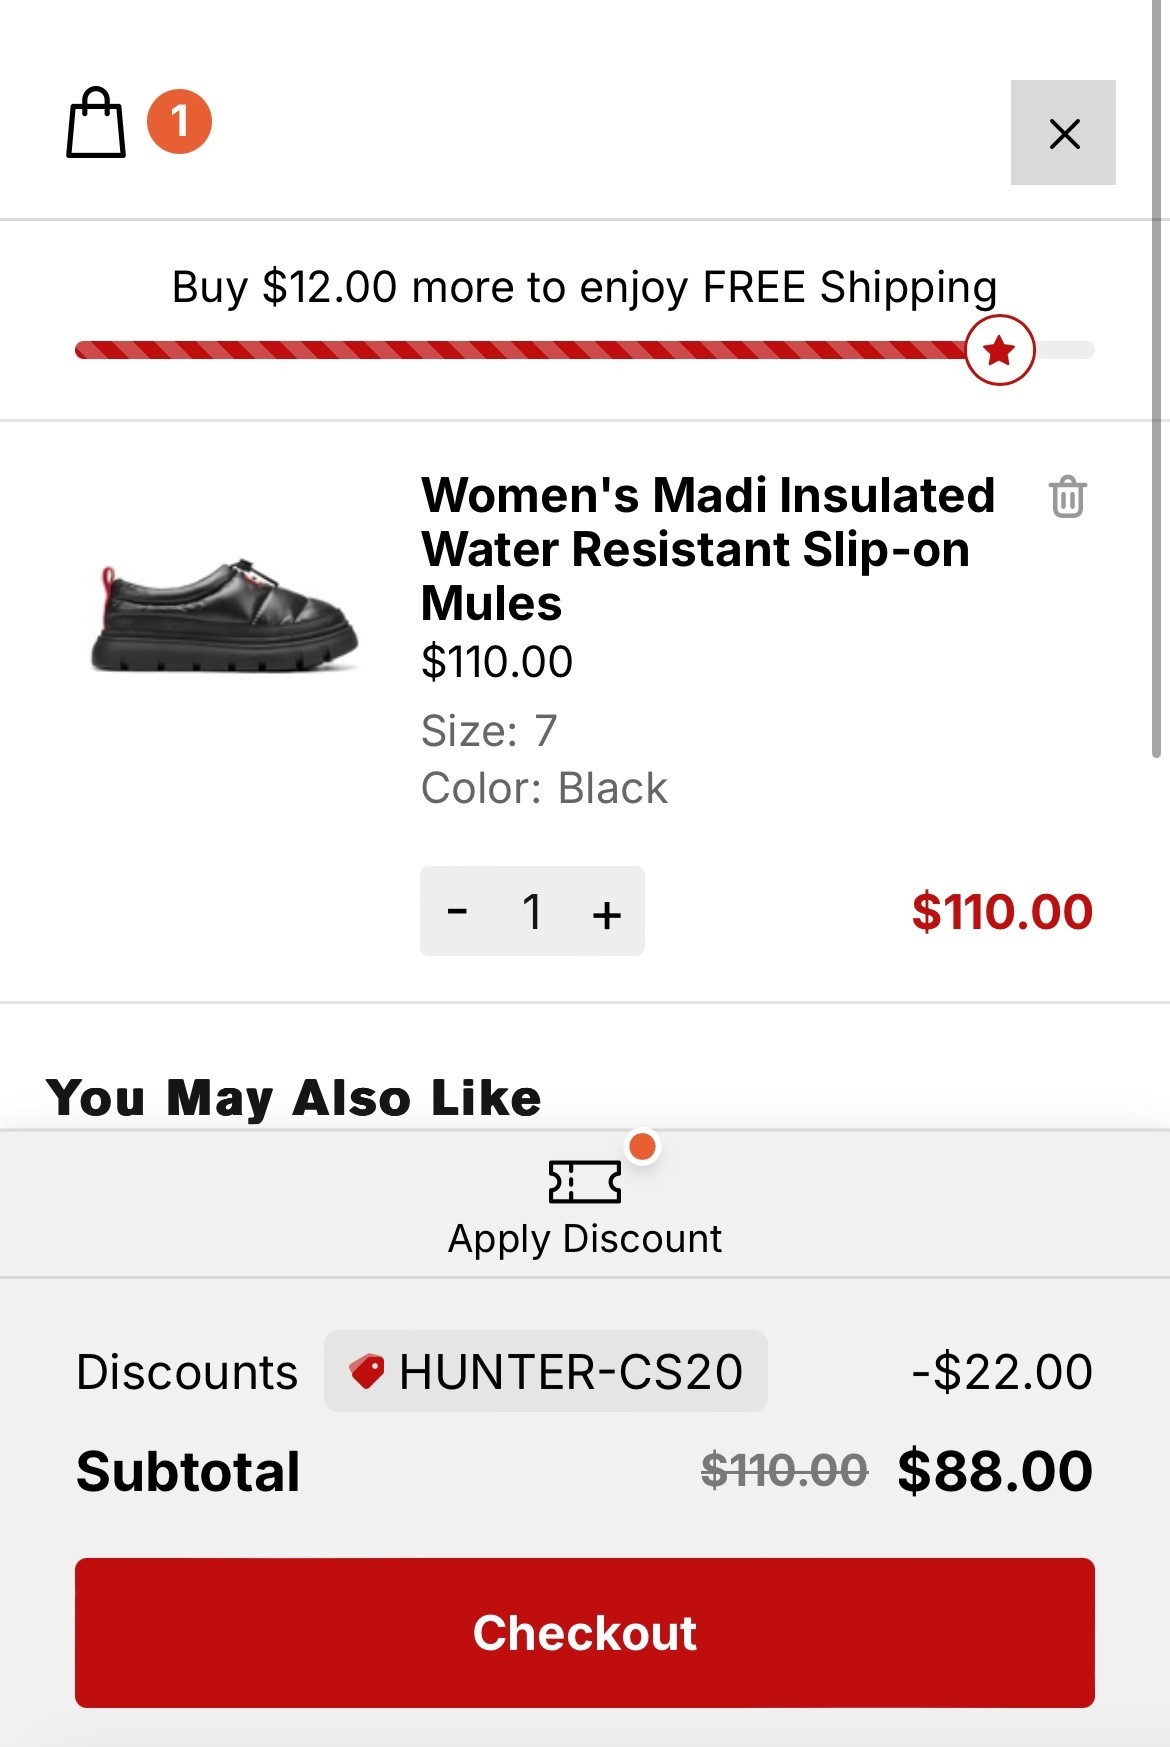Click the Size: 7 detail text
1170x1747 pixels.
pyautogui.click(x=488, y=731)
